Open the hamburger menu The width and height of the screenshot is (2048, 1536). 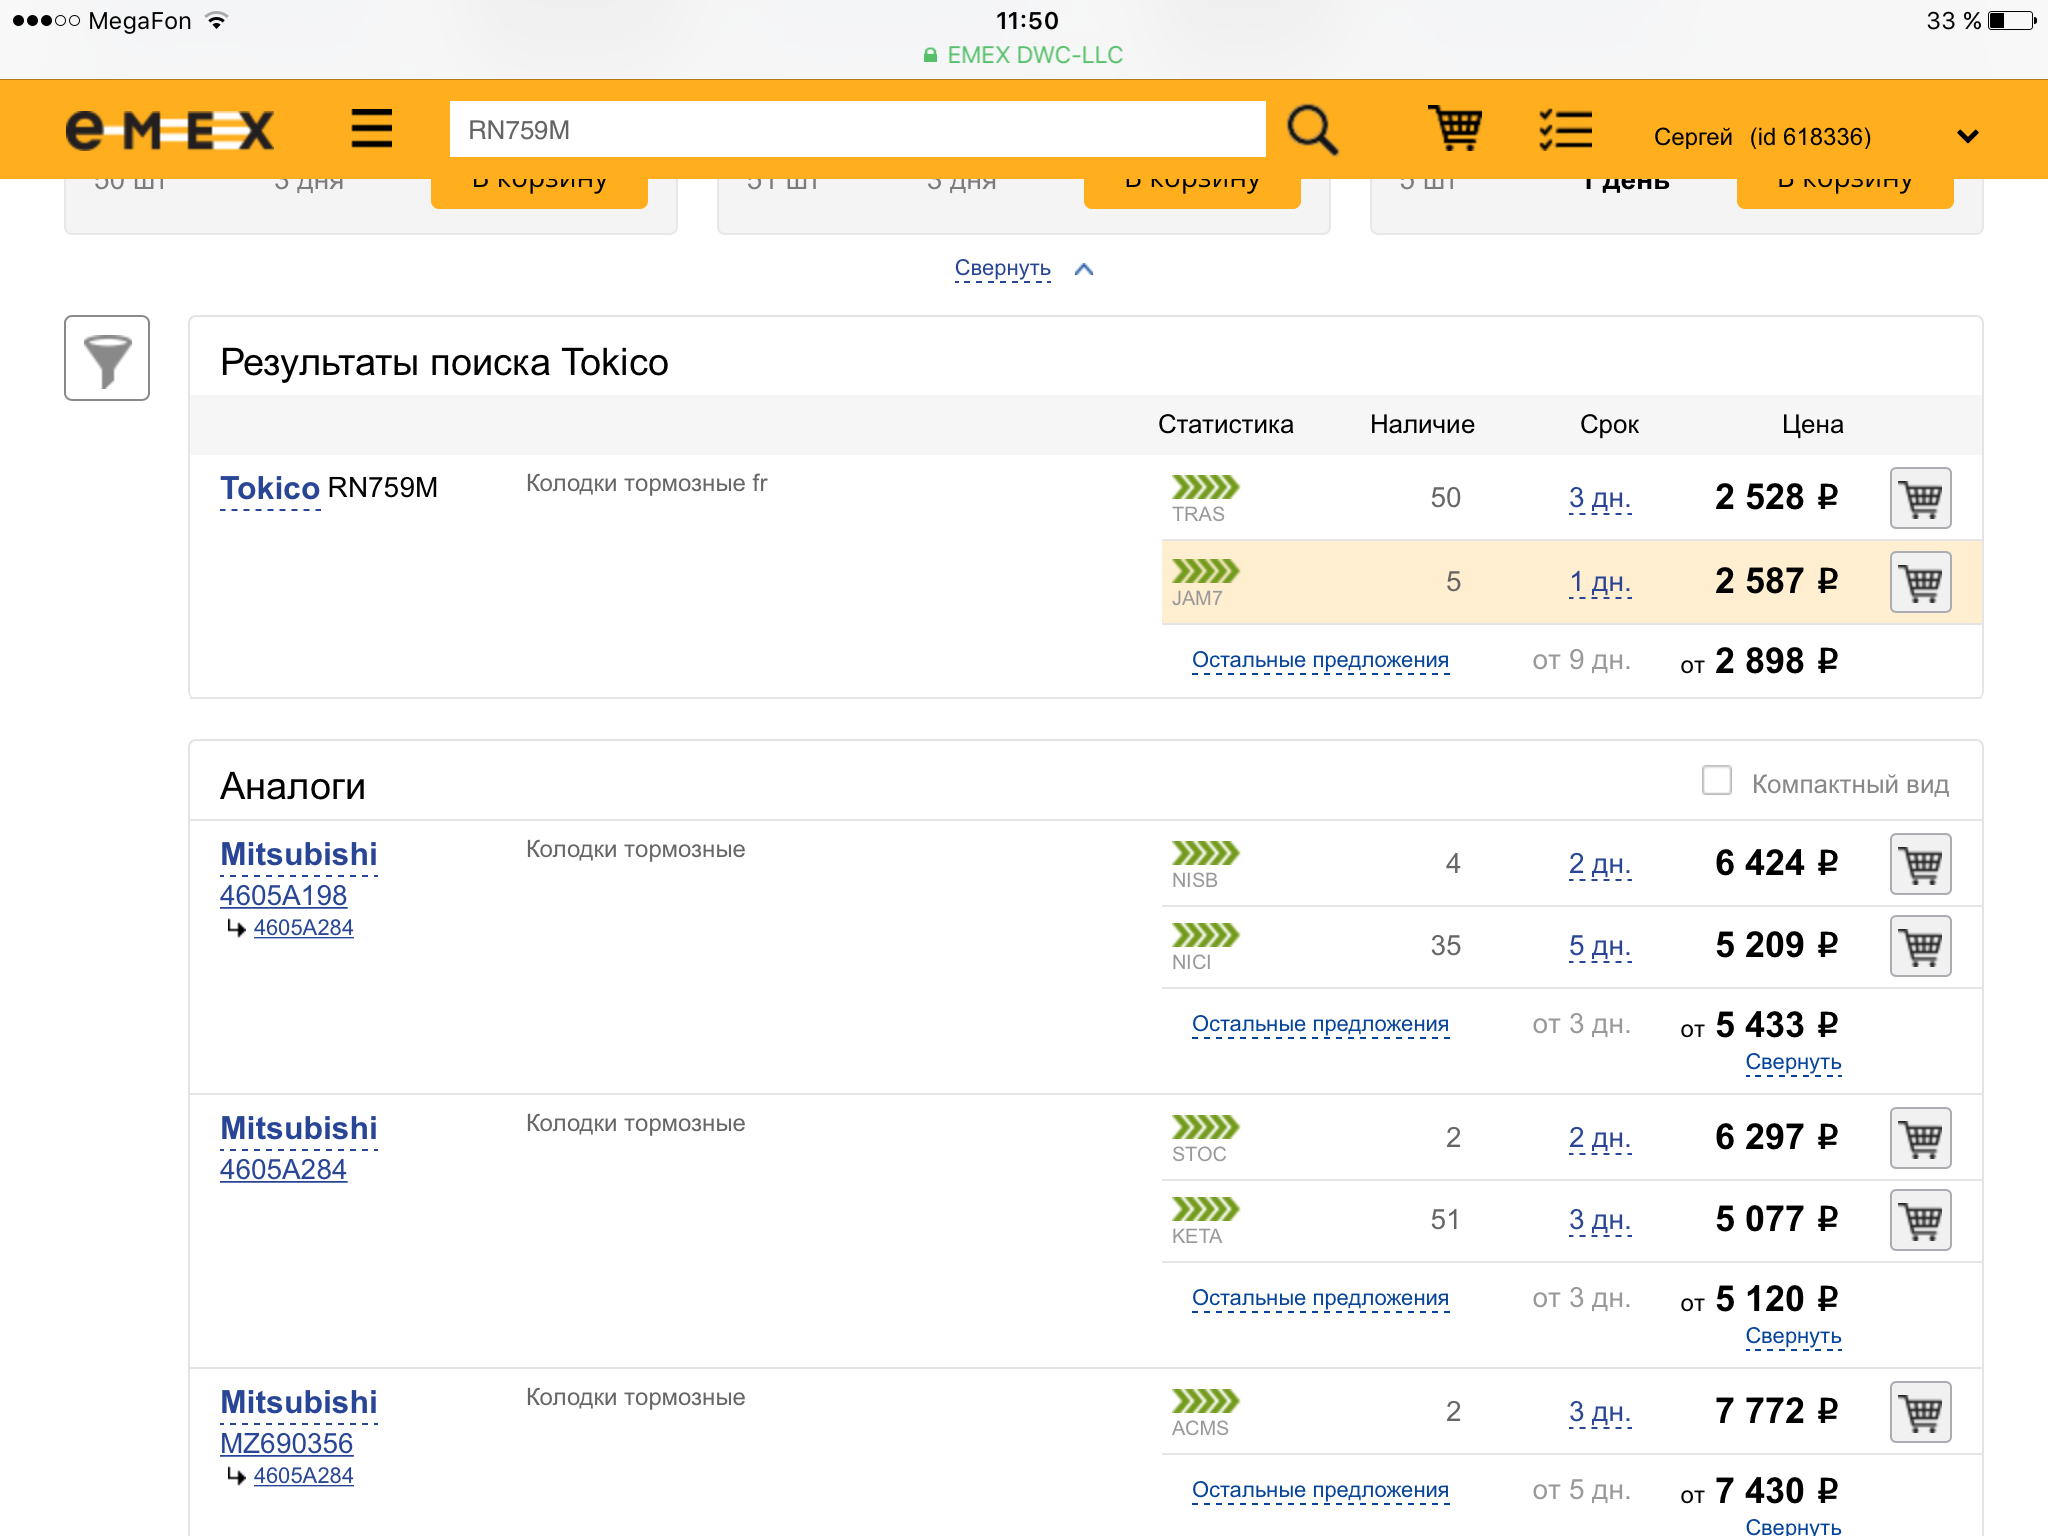(371, 129)
